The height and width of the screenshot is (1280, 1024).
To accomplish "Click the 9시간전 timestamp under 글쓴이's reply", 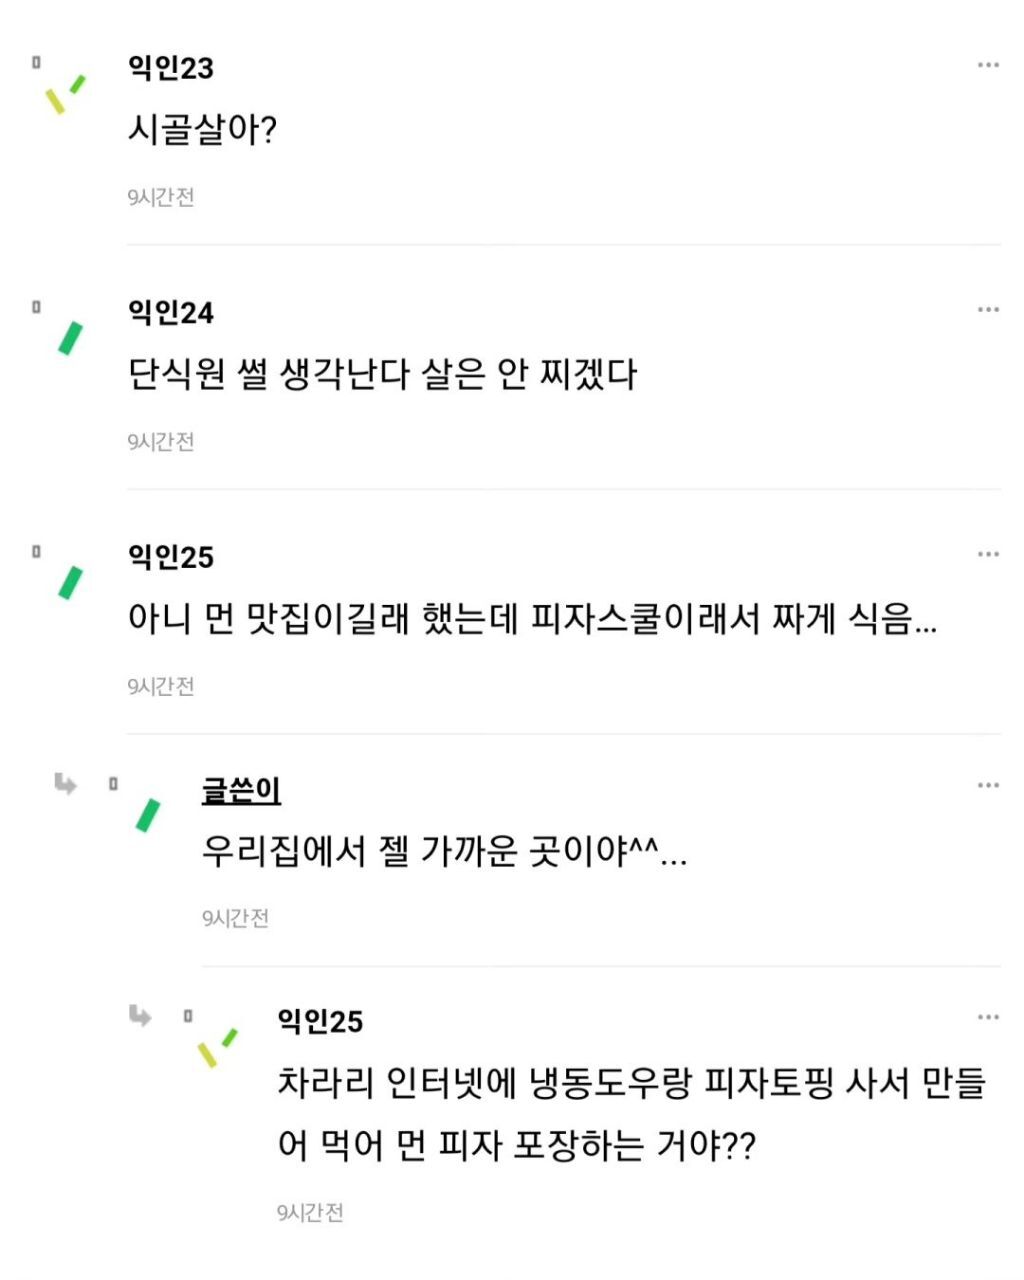I will coord(235,918).
